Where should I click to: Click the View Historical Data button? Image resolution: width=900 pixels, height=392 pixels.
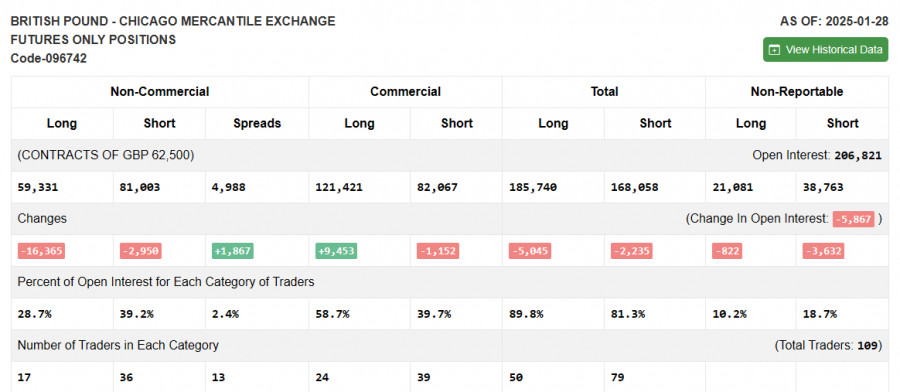(825, 50)
